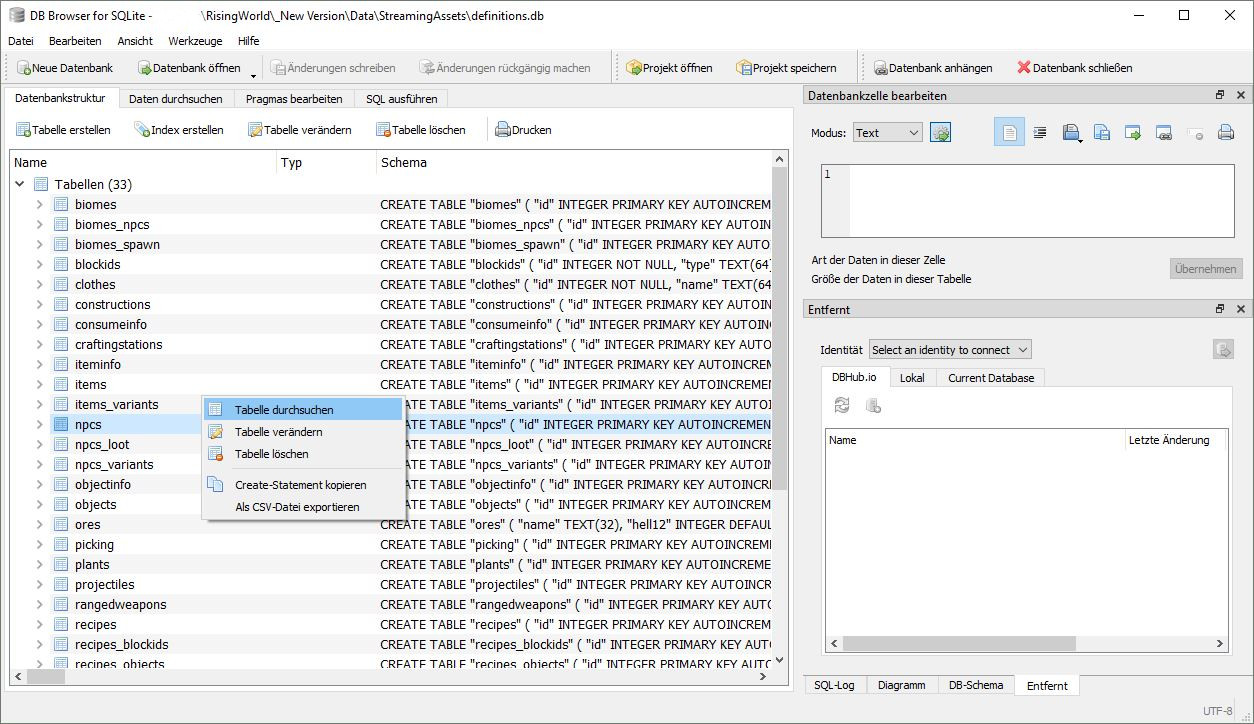Screen dimensions: 1254x724
Task: Select Tabelle verändern in context menu
Action: point(303,431)
